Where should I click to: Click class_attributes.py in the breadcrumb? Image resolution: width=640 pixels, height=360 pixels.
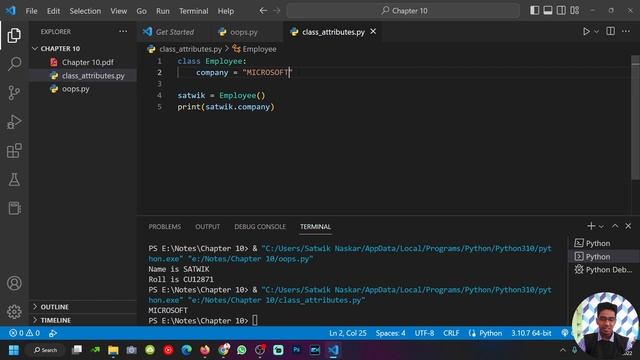(190, 49)
